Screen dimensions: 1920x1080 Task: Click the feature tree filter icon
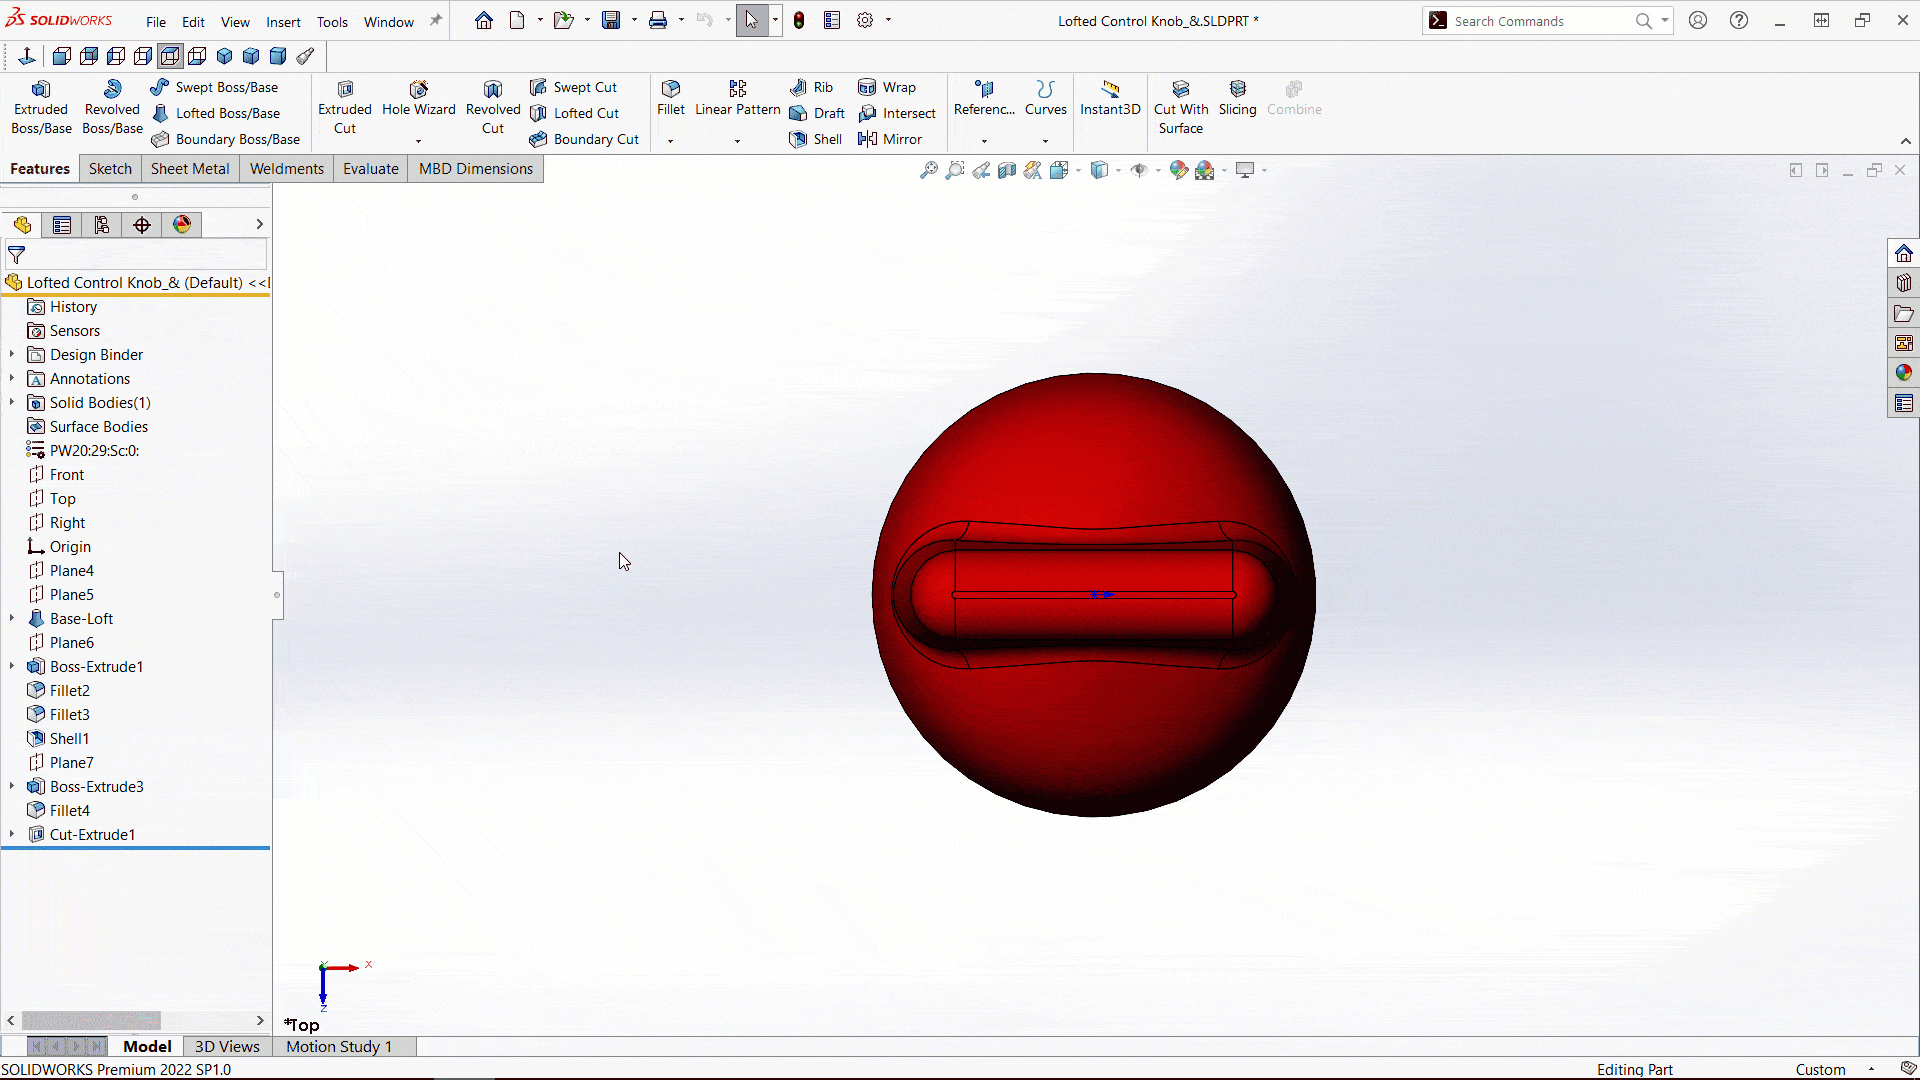16,255
